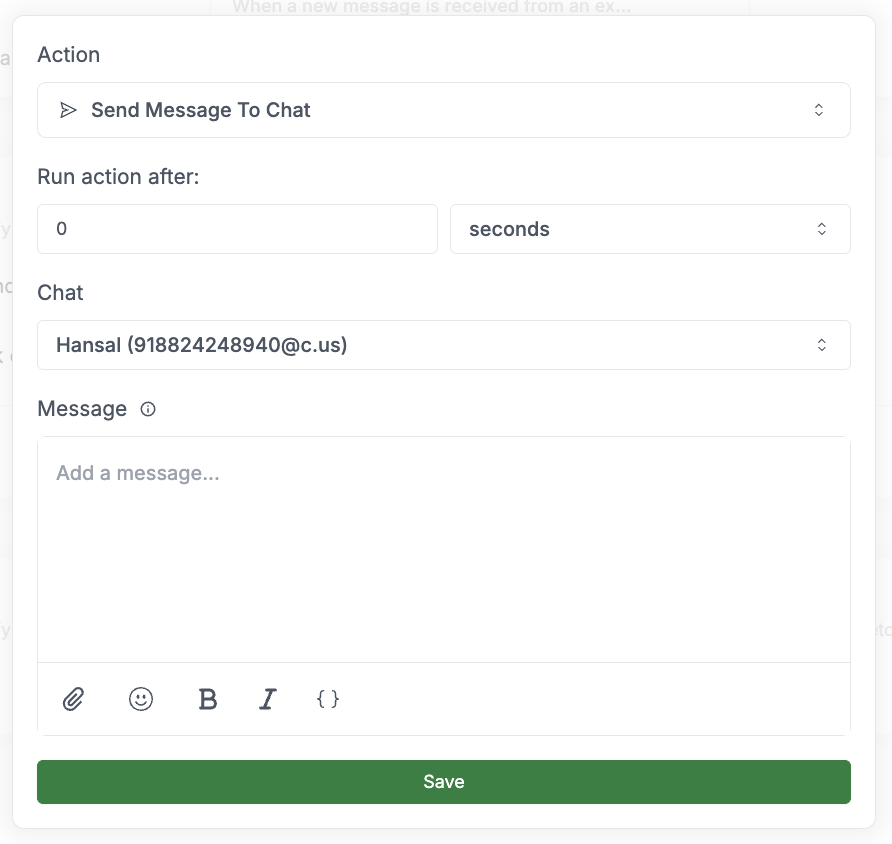Insert a variable using the curly braces icon

(x=327, y=699)
